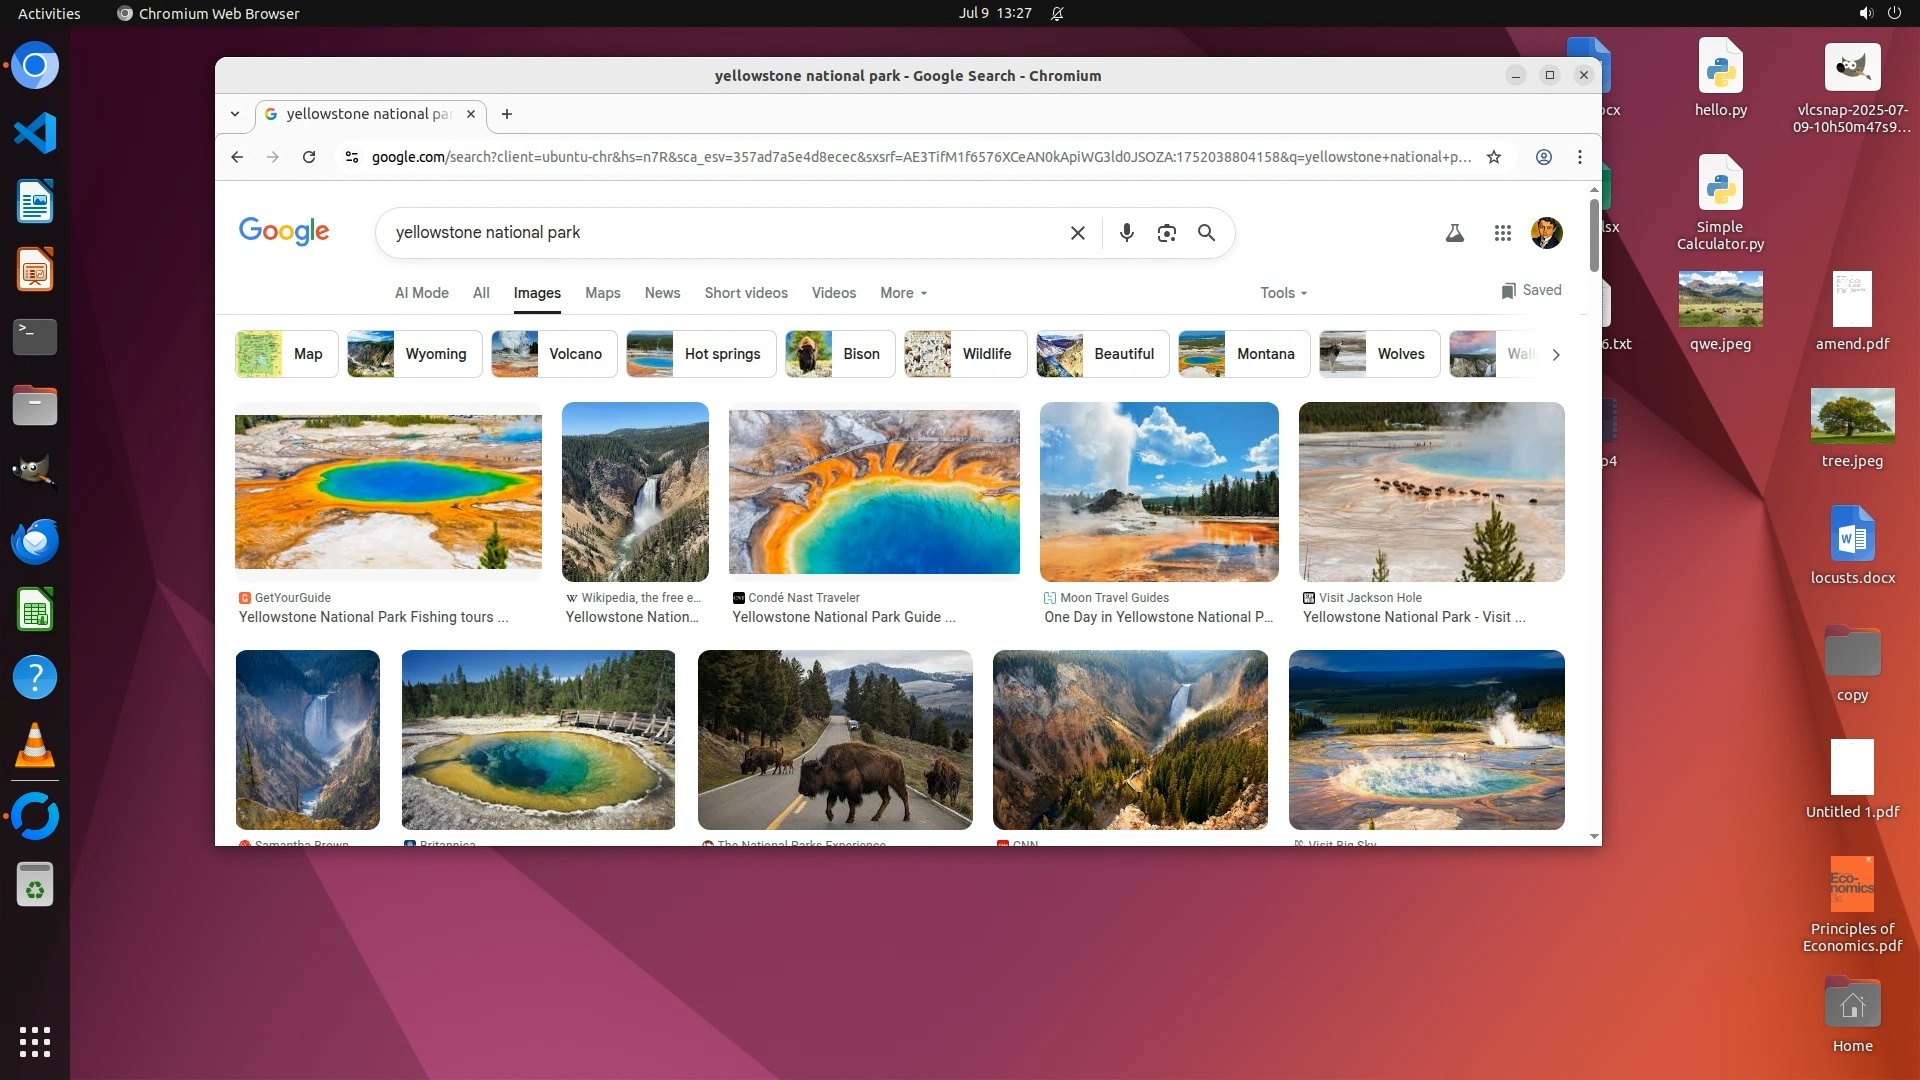
Task: Click the voice search microphone icon
Action: [1126, 233]
